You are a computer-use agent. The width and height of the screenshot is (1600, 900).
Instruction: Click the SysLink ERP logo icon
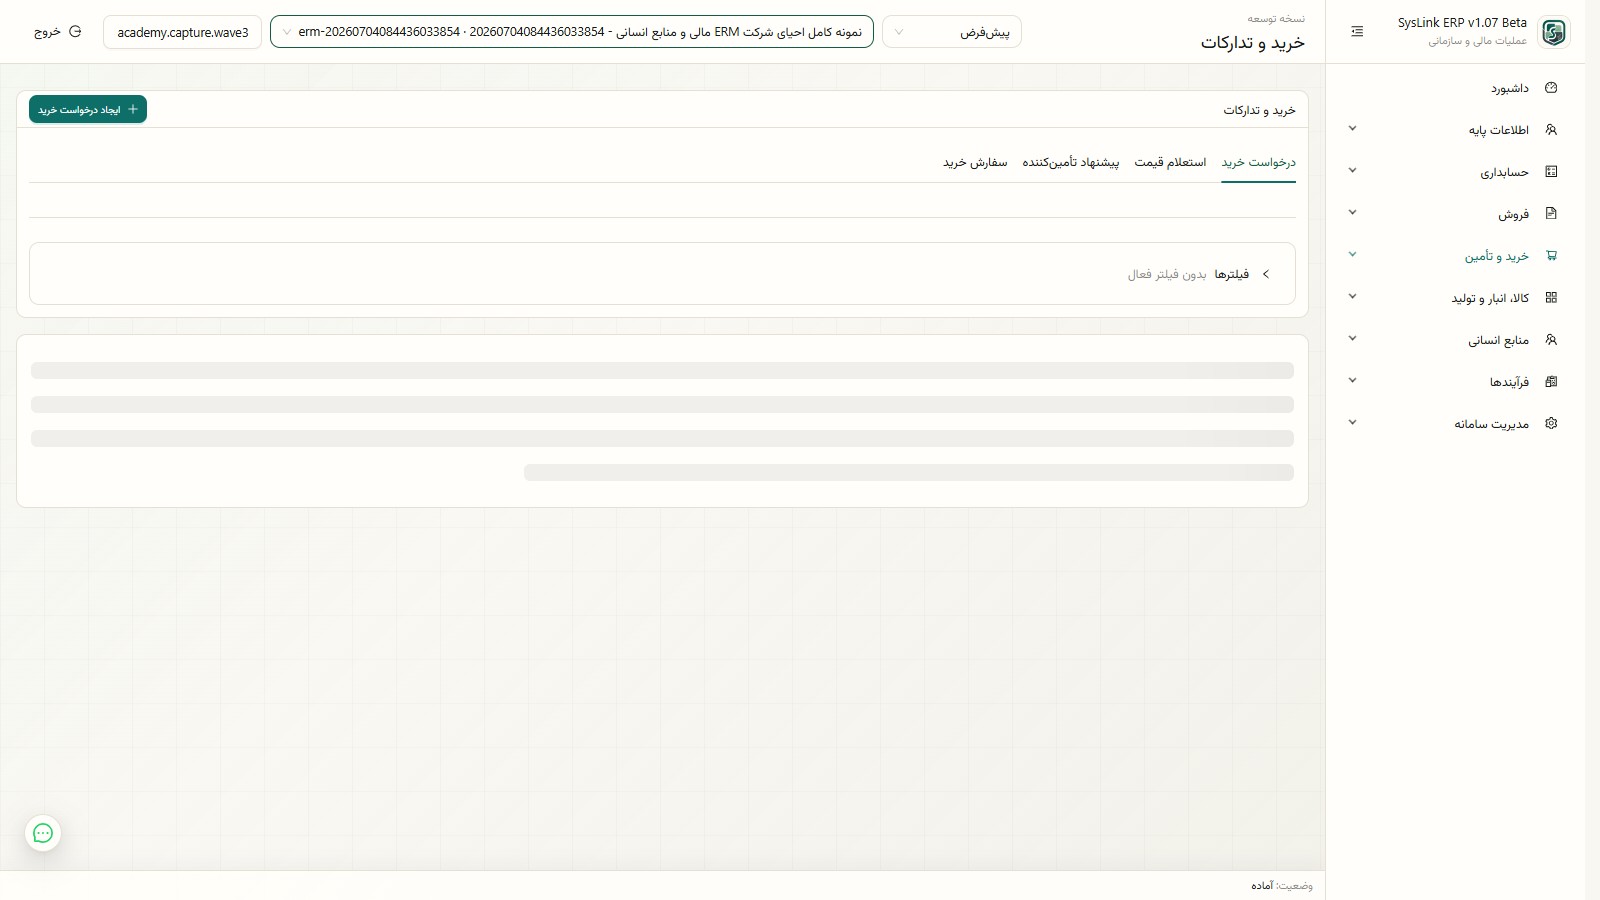click(x=1553, y=32)
